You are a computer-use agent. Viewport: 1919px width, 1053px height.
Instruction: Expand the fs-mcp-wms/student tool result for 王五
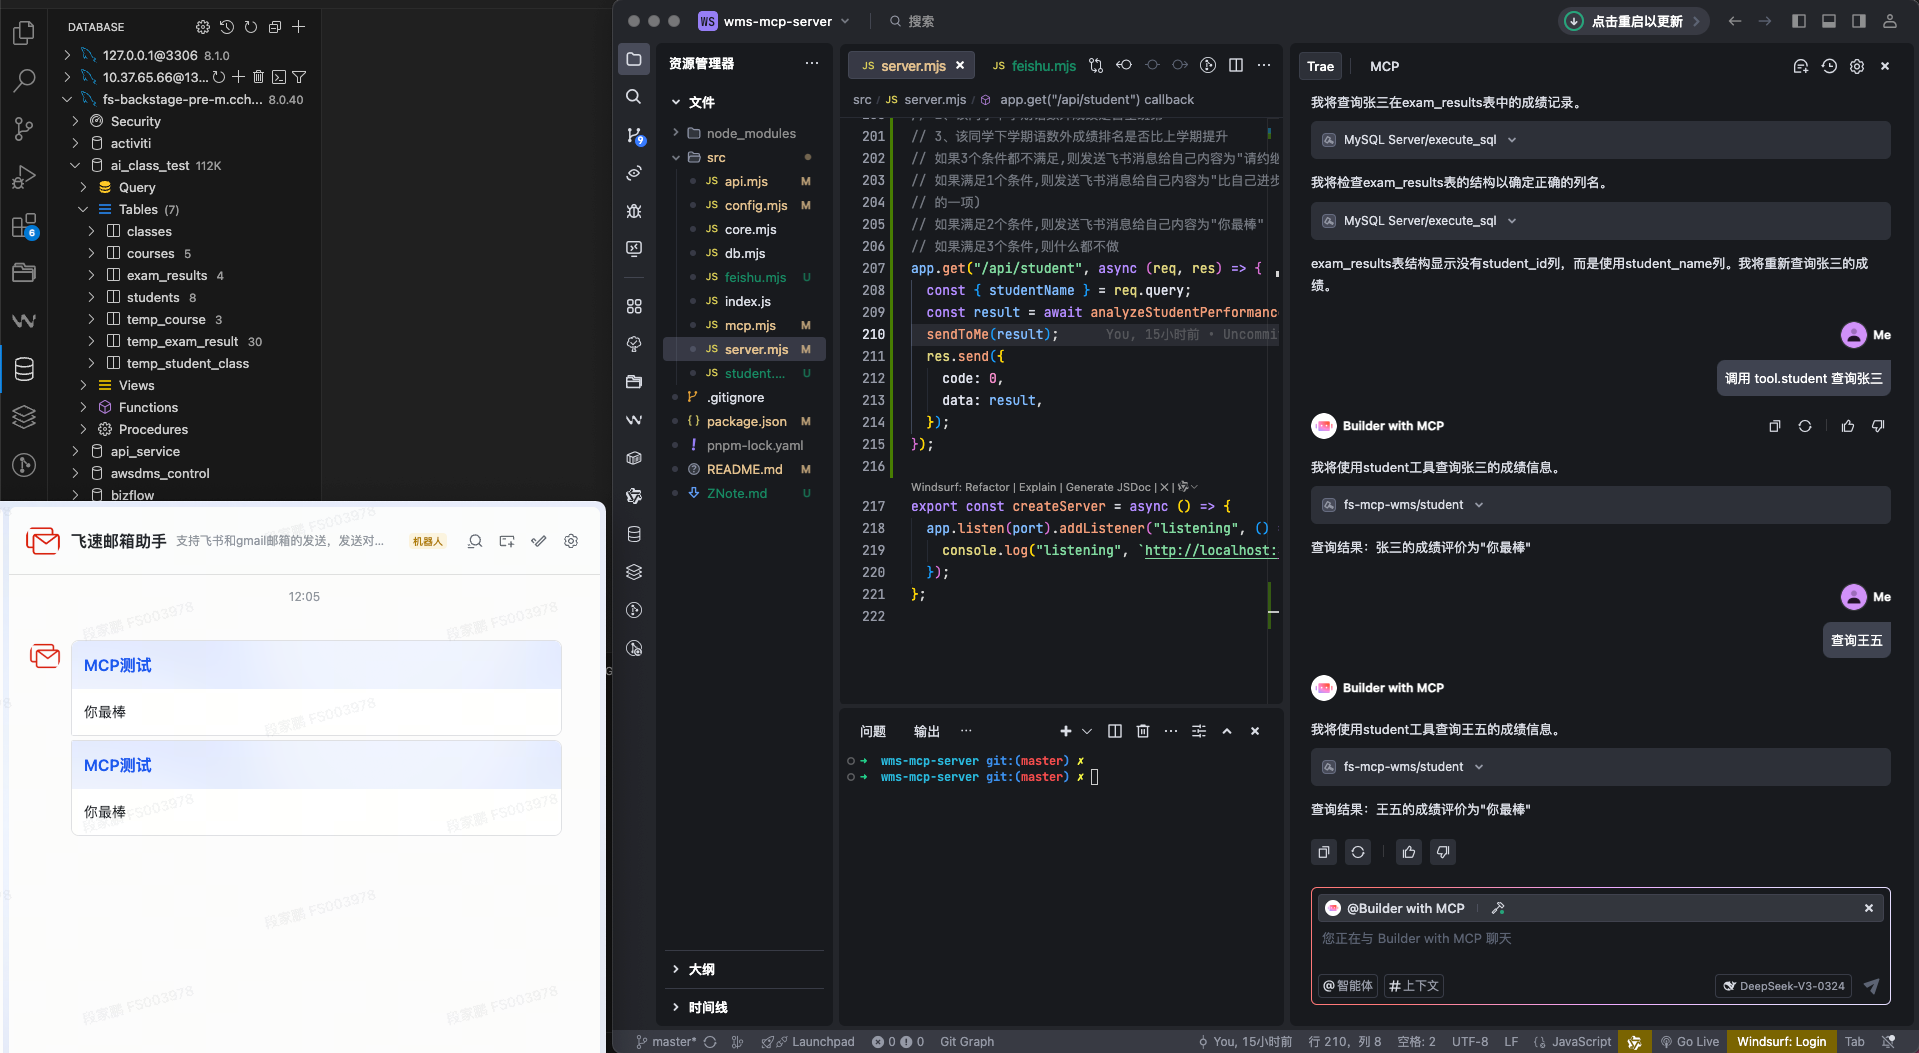click(1479, 767)
